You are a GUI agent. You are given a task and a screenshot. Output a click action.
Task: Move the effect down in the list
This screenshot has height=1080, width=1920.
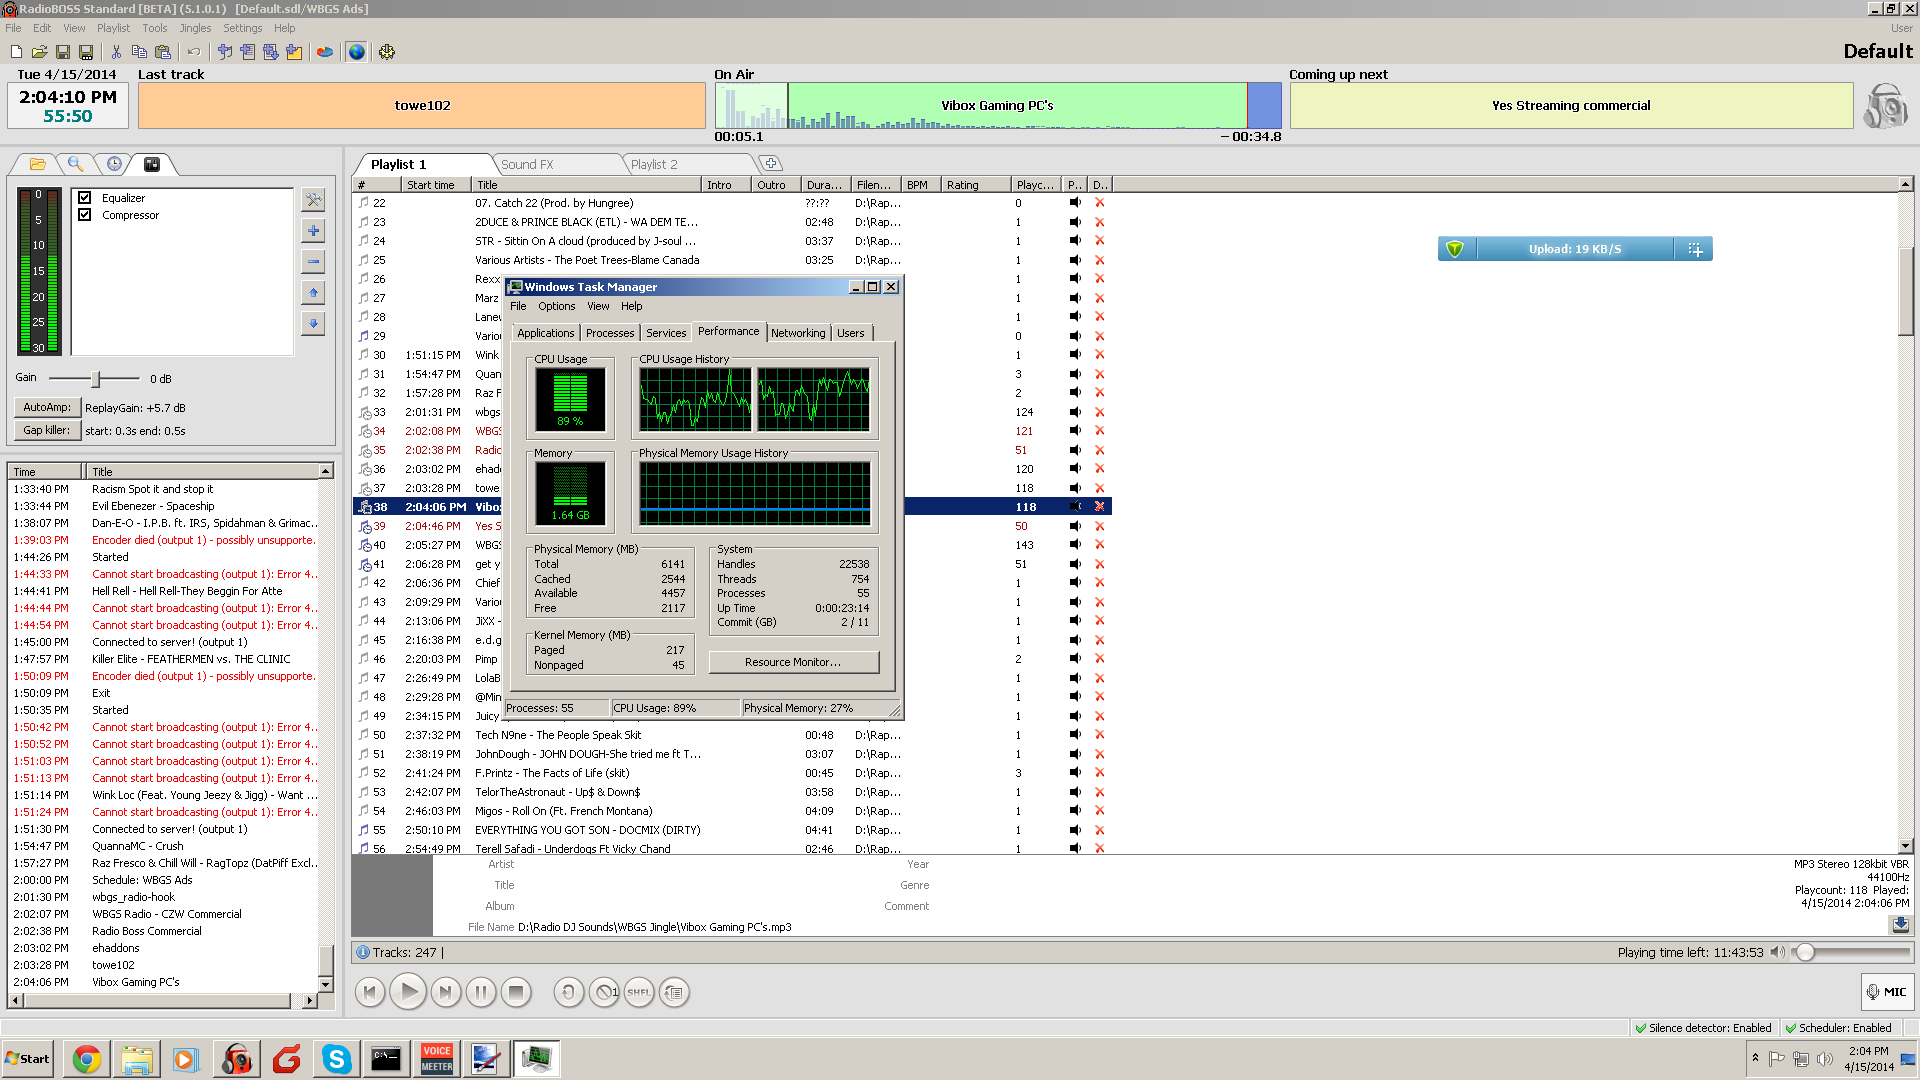point(313,324)
